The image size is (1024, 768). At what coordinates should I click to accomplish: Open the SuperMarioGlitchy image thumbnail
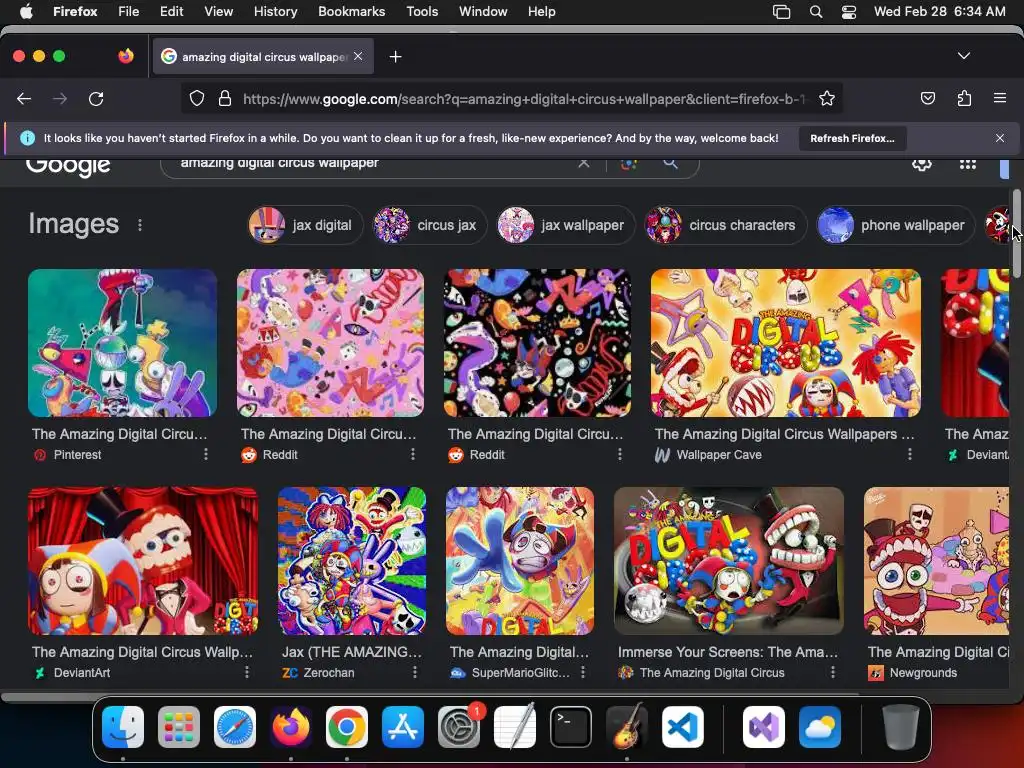pos(520,561)
